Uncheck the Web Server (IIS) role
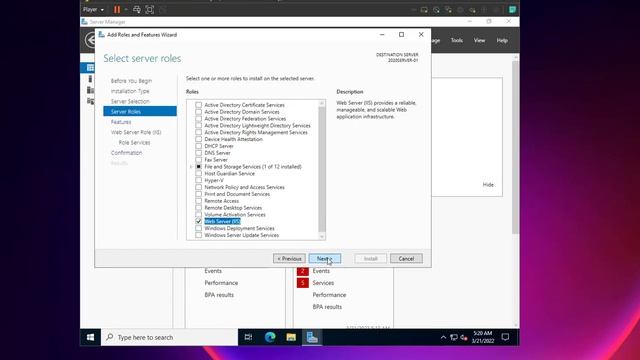The width and height of the screenshot is (640, 360). click(198, 221)
